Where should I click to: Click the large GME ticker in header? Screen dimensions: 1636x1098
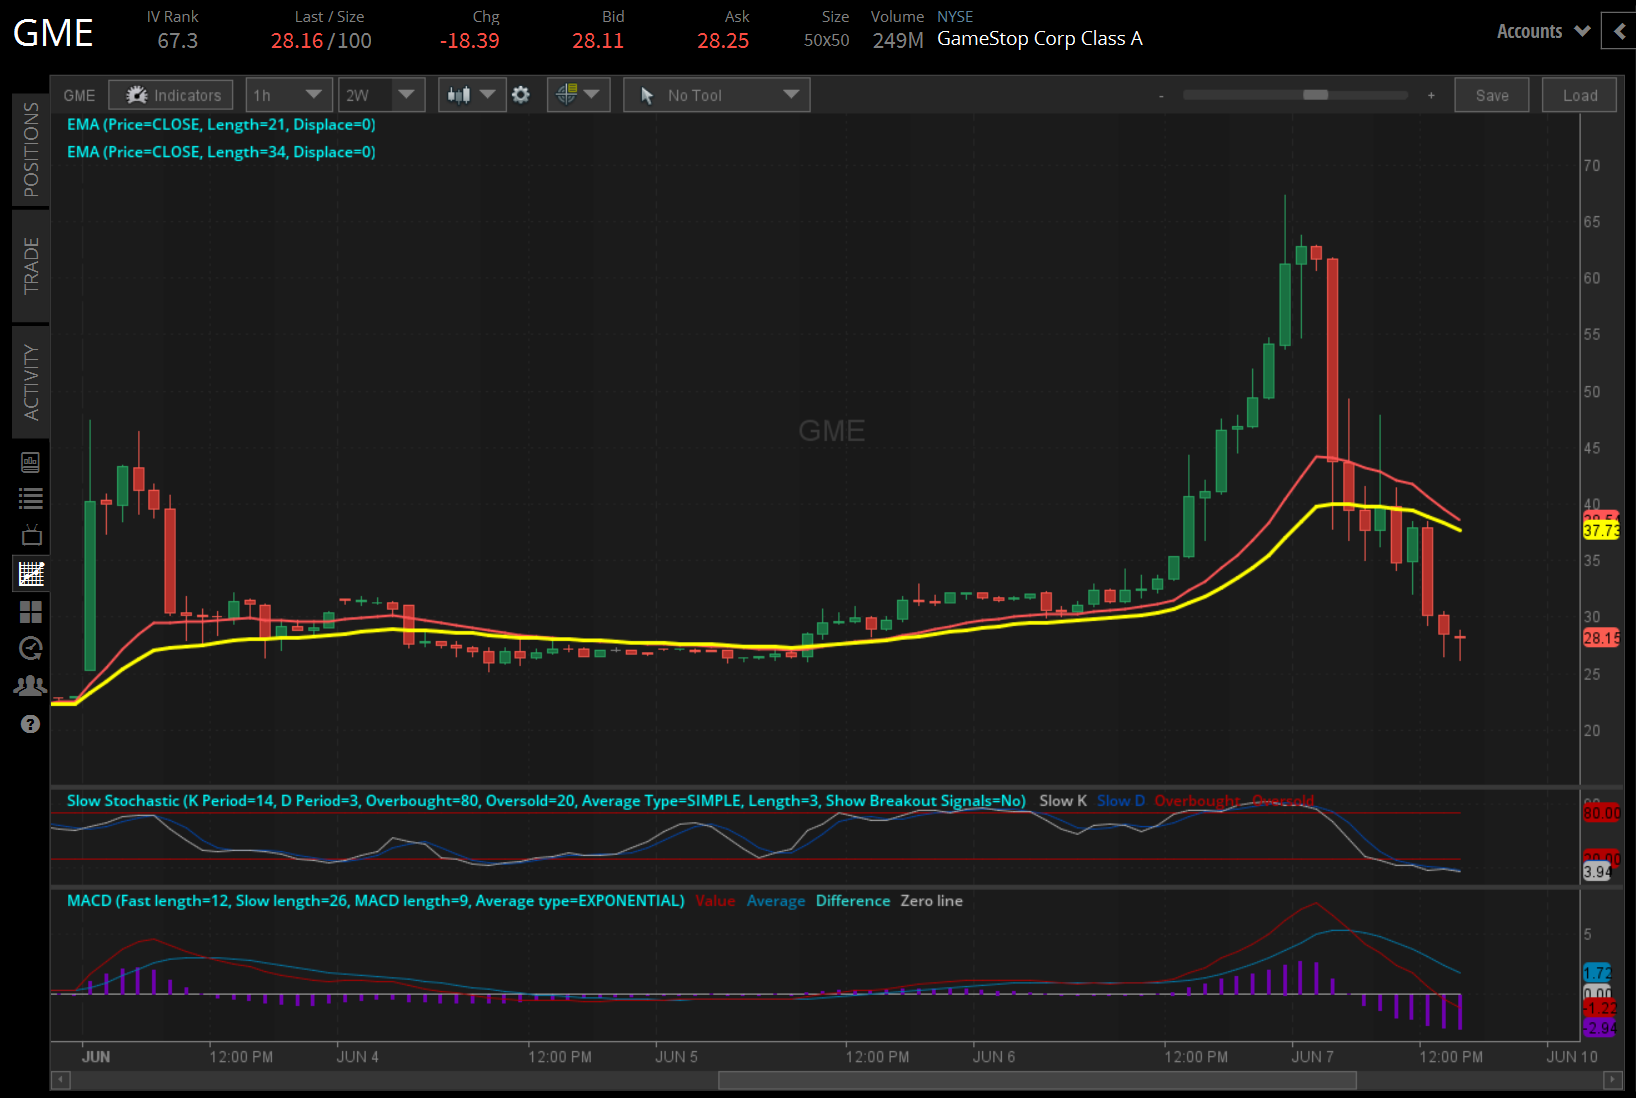(x=53, y=33)
